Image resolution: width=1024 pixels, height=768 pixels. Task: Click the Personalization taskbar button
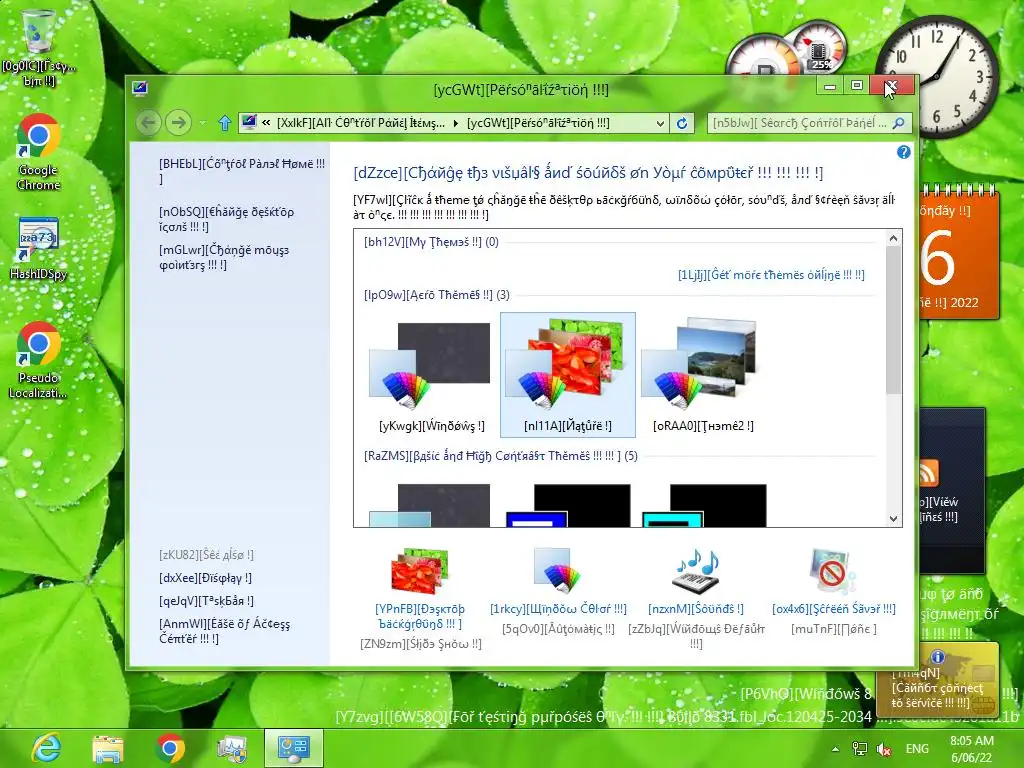(294, 748)
